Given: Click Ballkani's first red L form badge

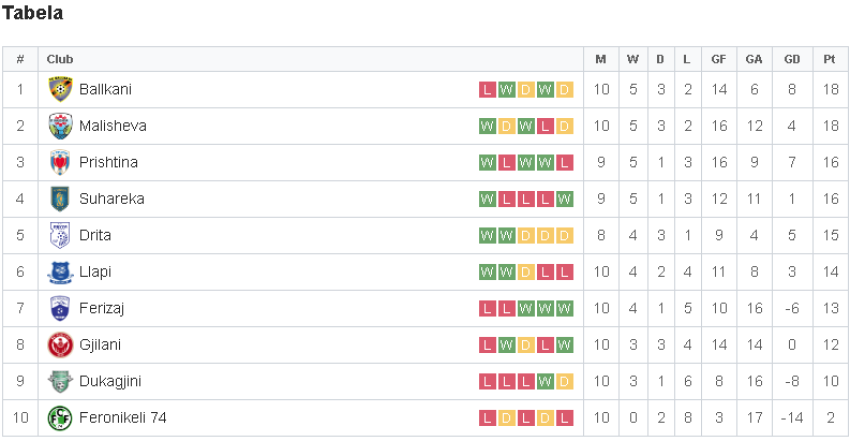Looking at the screenshot, I should point(487,89).
